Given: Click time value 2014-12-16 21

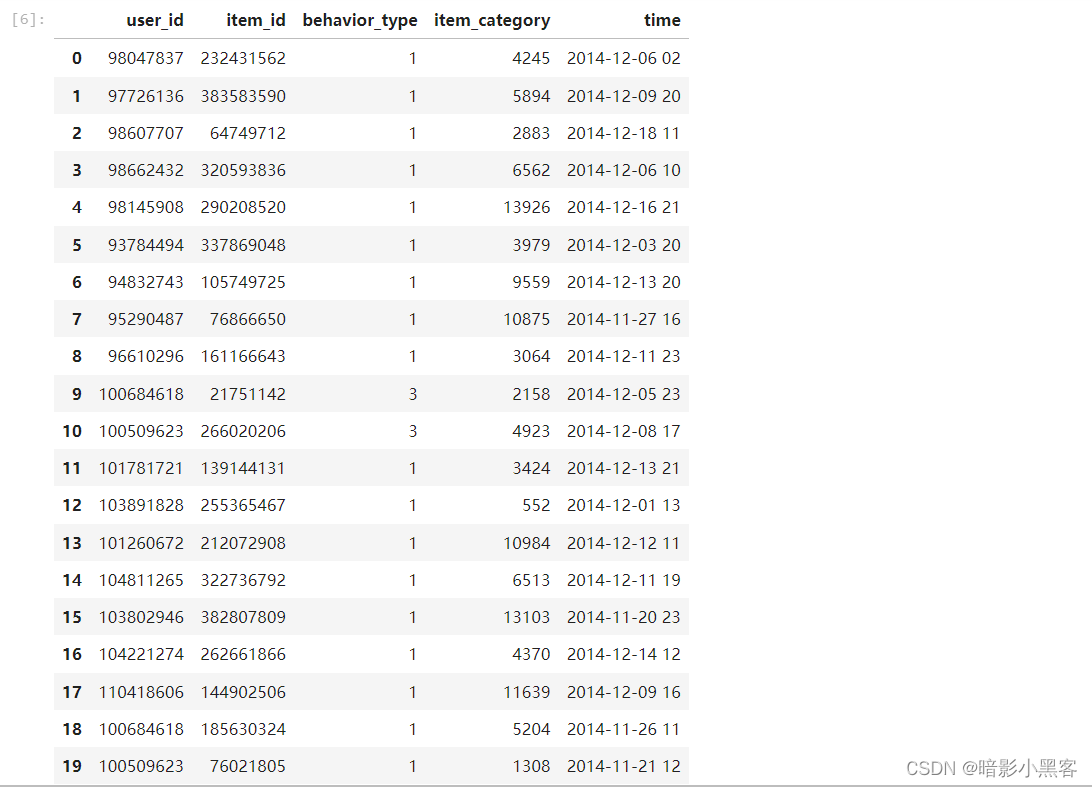Looking at the screenshot, I should 623,207.
